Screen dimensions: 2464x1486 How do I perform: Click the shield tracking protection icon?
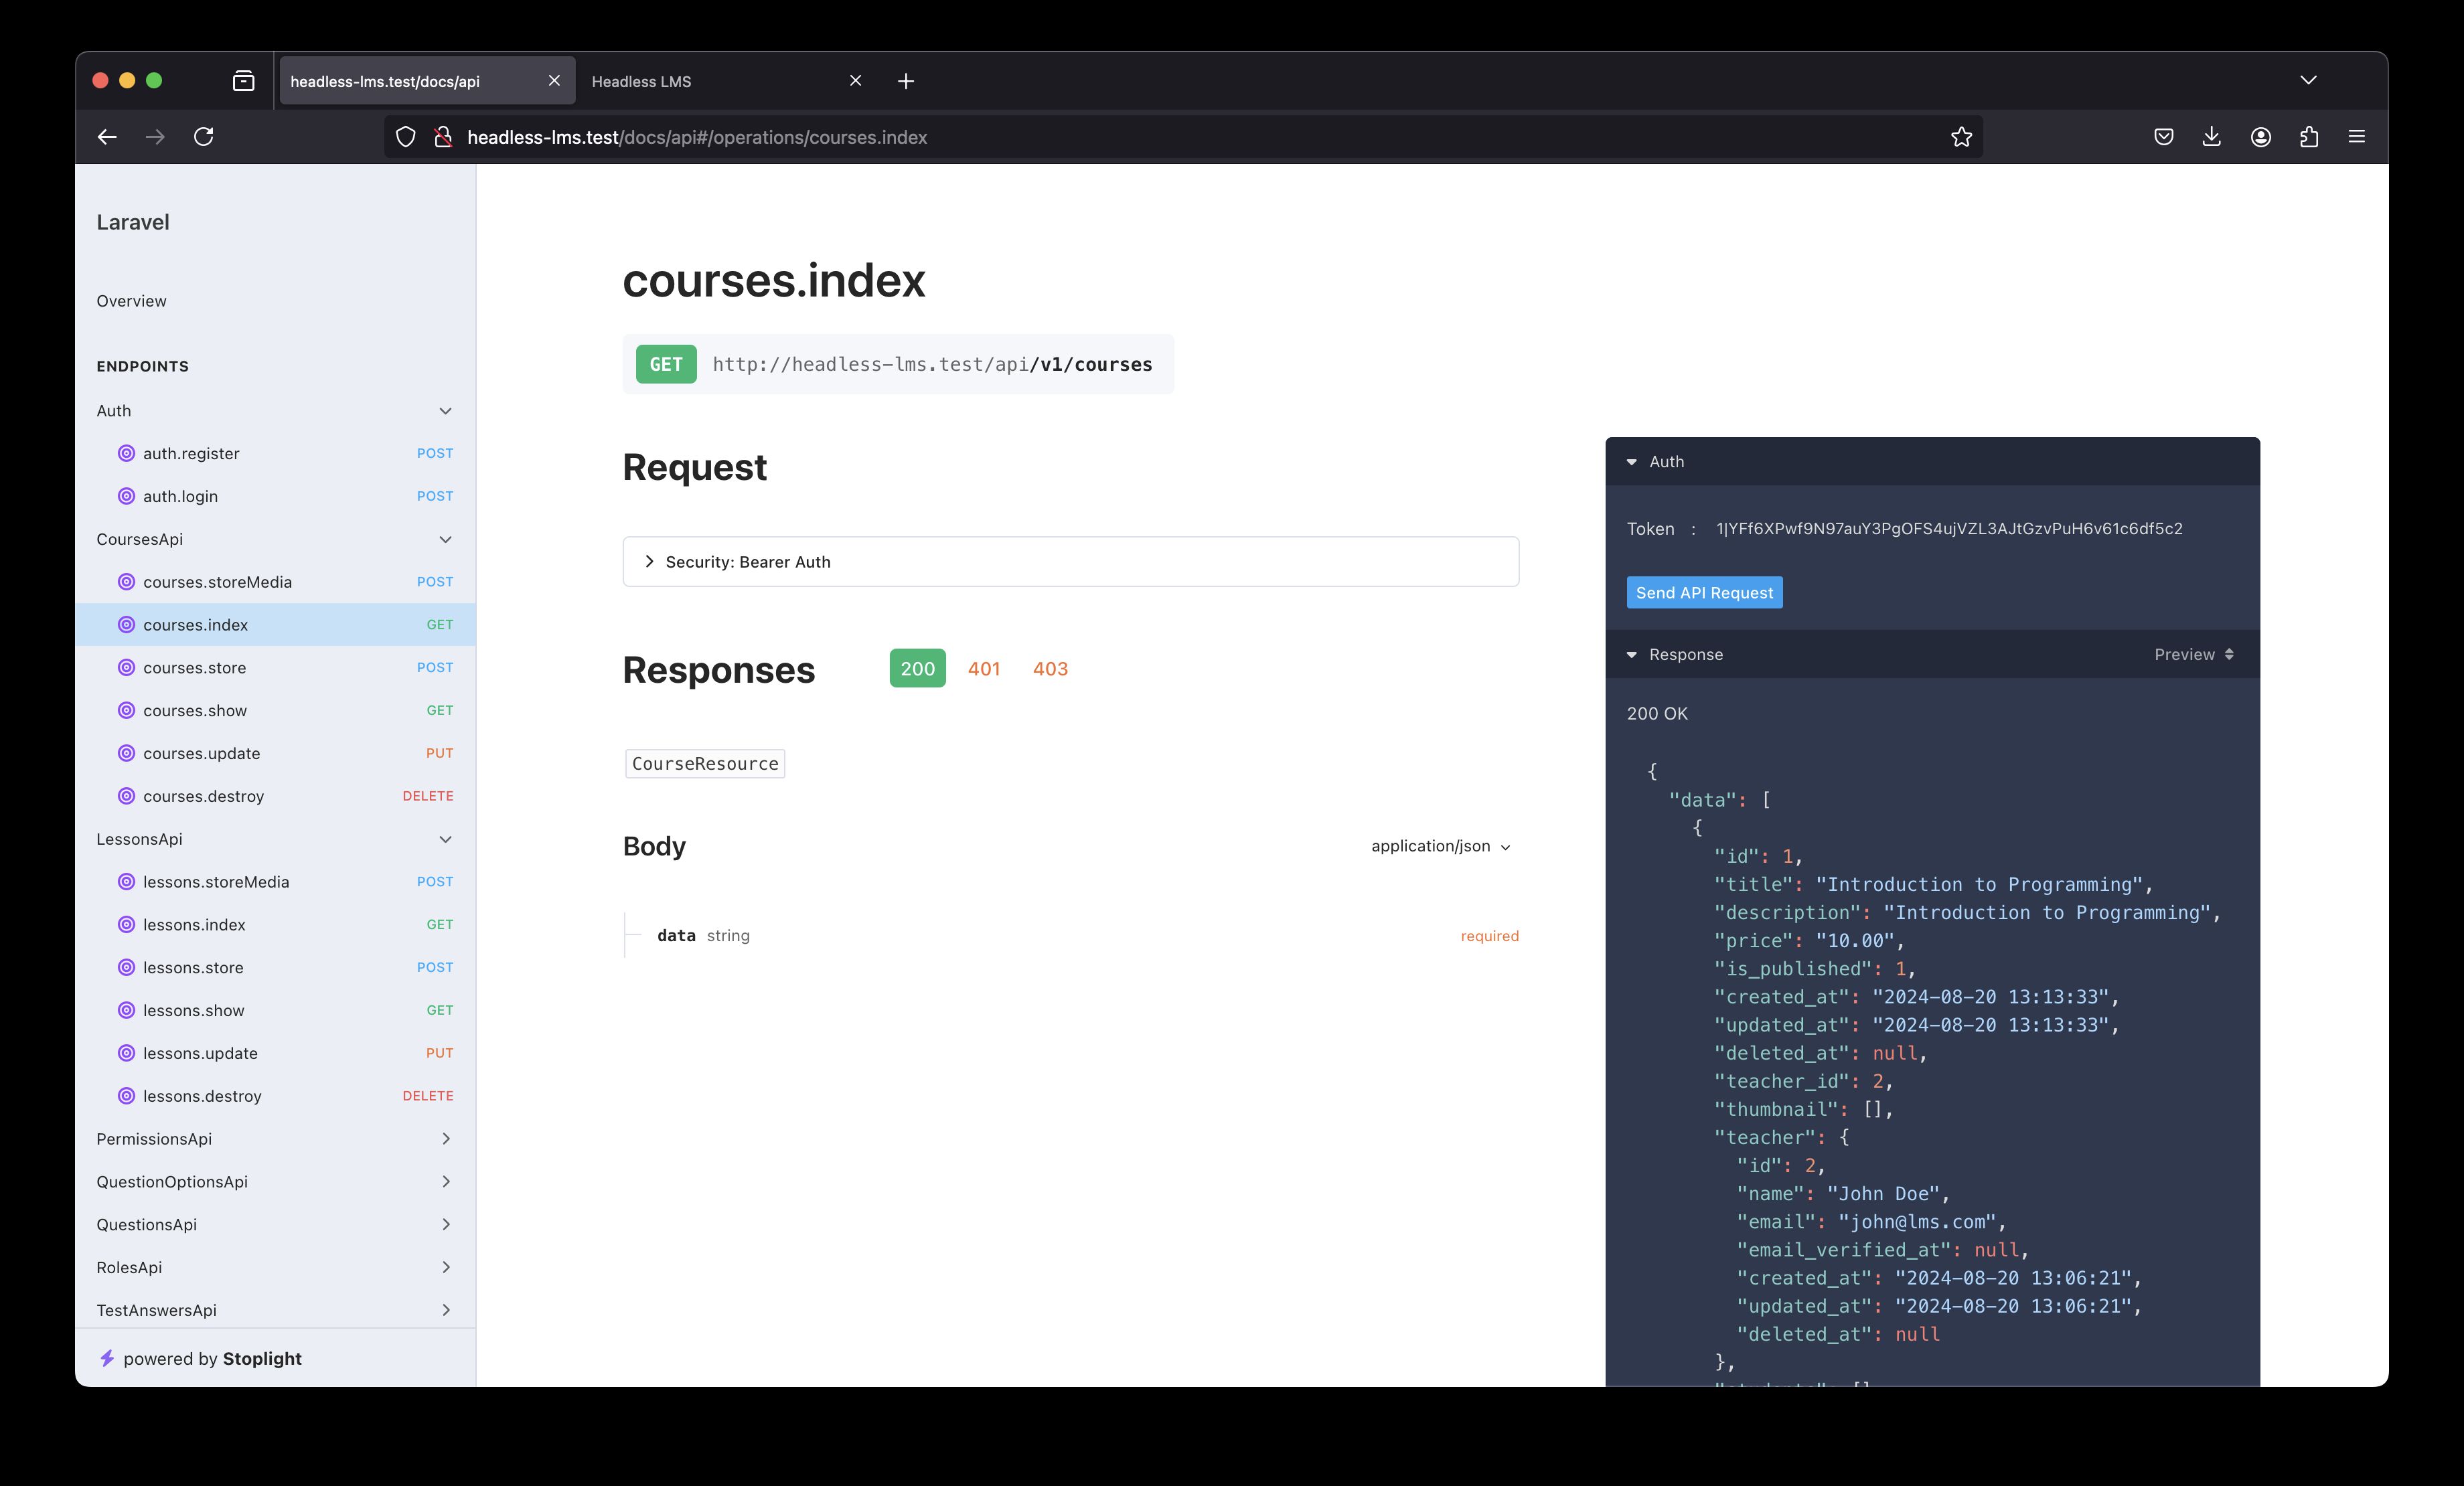(x=405, y=137)
